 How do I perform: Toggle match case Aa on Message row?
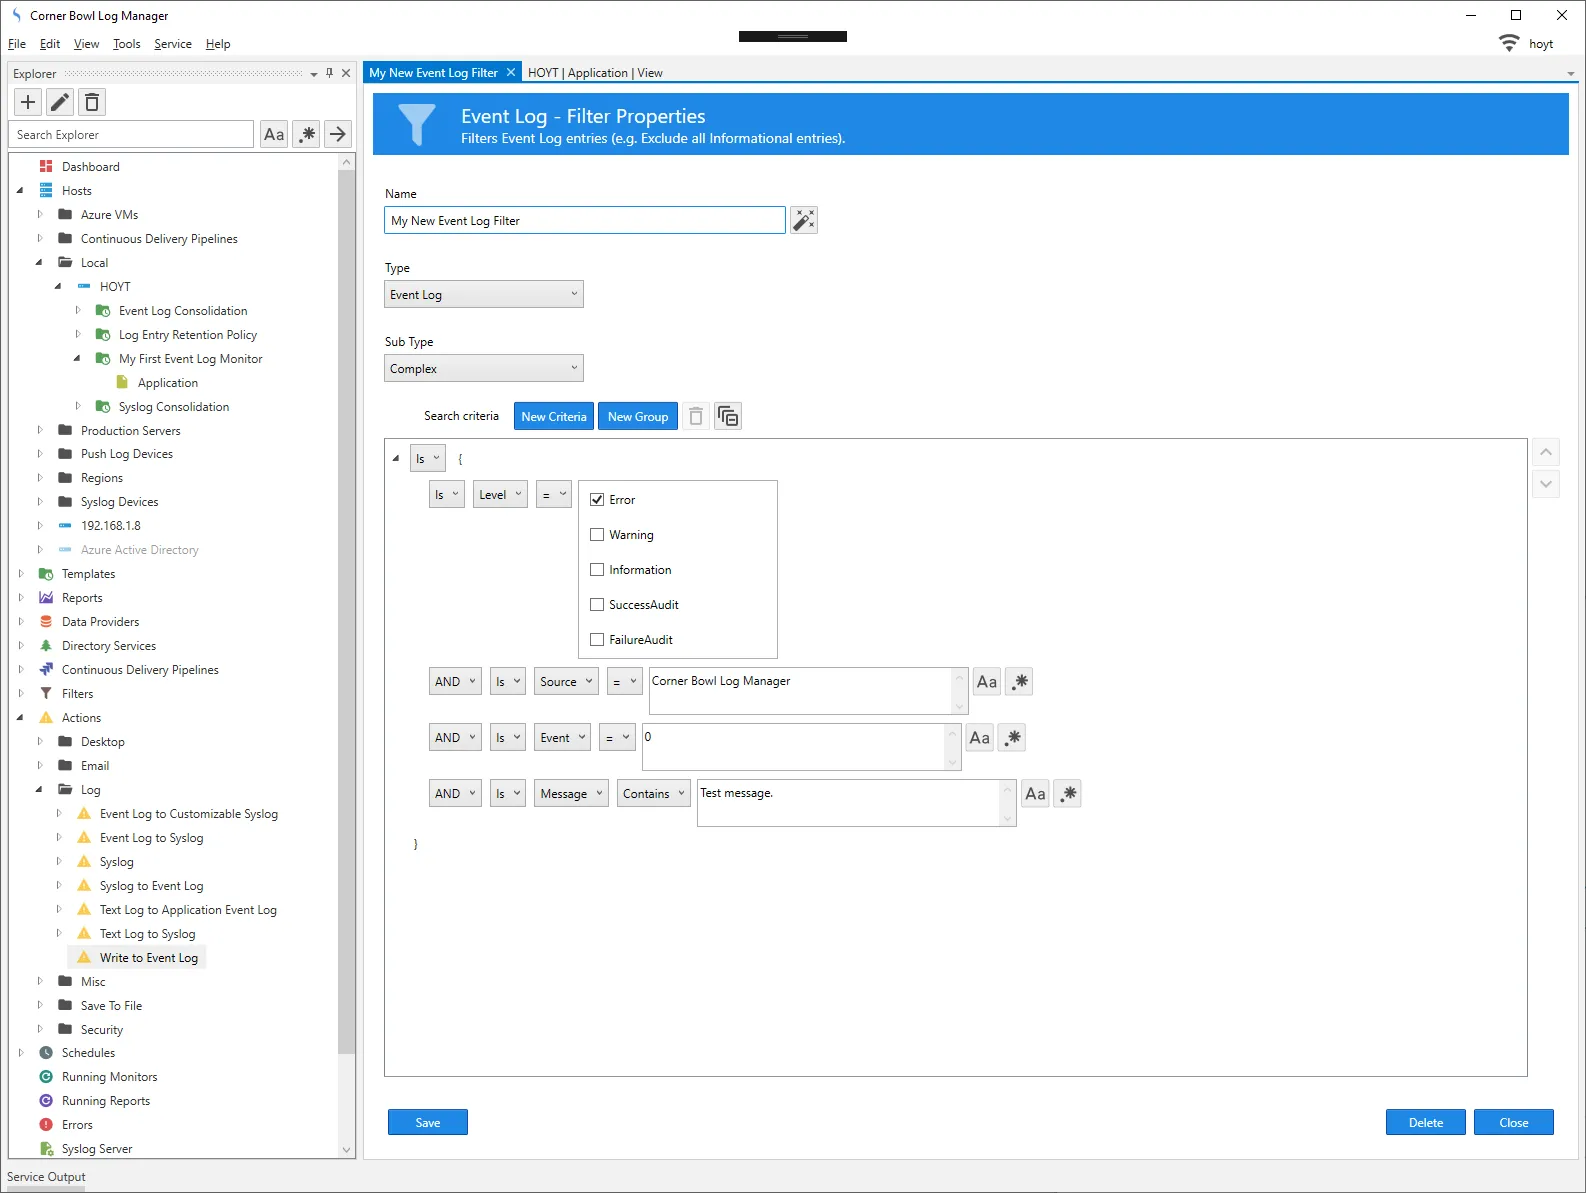coord(1035,794)
